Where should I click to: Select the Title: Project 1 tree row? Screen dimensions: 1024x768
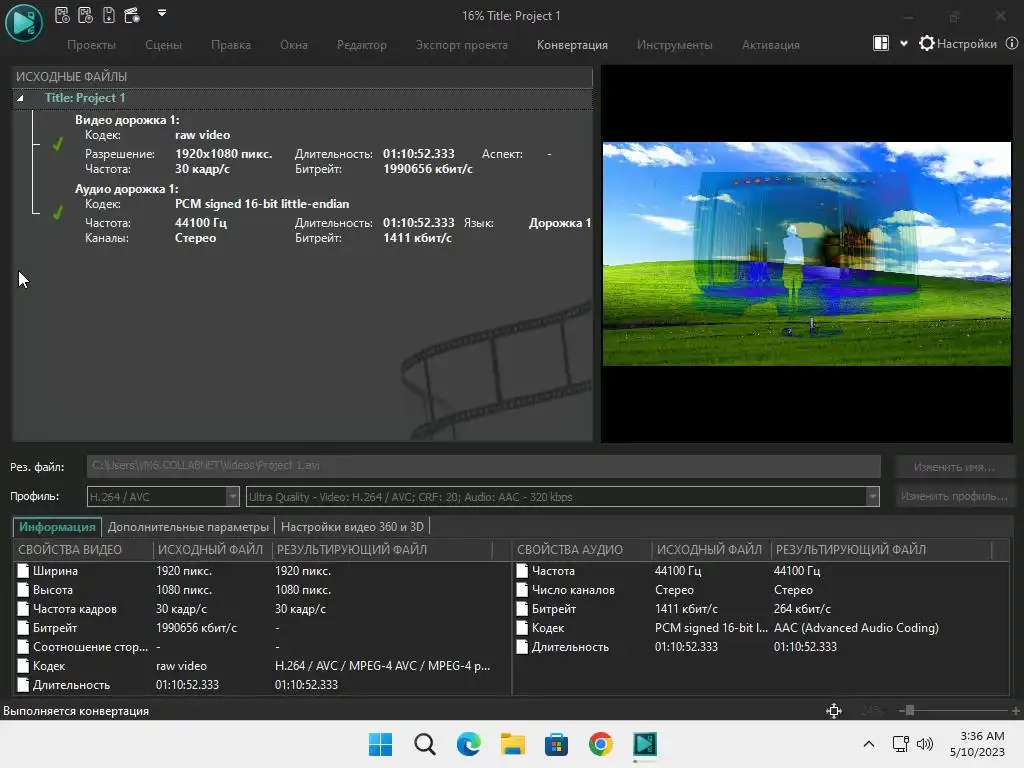pyautogui.click(x=302, y=98)
